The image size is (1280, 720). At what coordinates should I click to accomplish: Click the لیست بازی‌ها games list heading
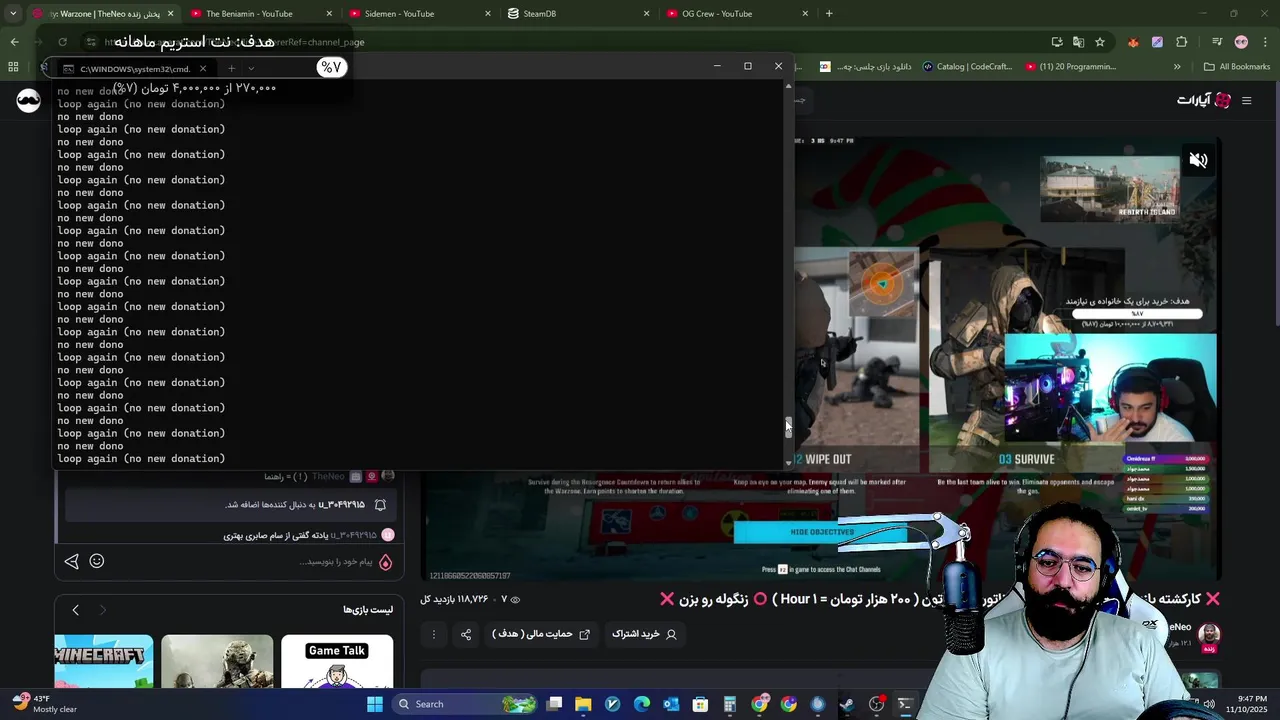[368, 610]
